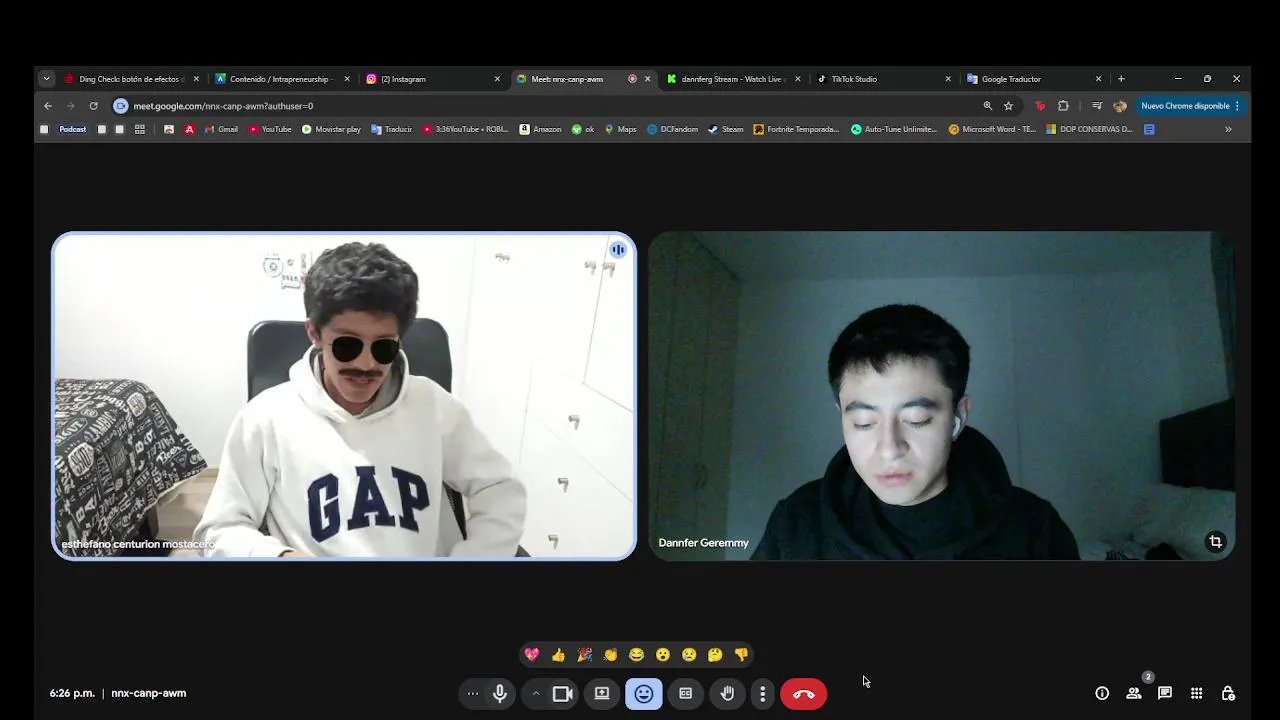Send the heart reaction
Viewport: 1280px width, 720px height.
click(x=532, y=655)
